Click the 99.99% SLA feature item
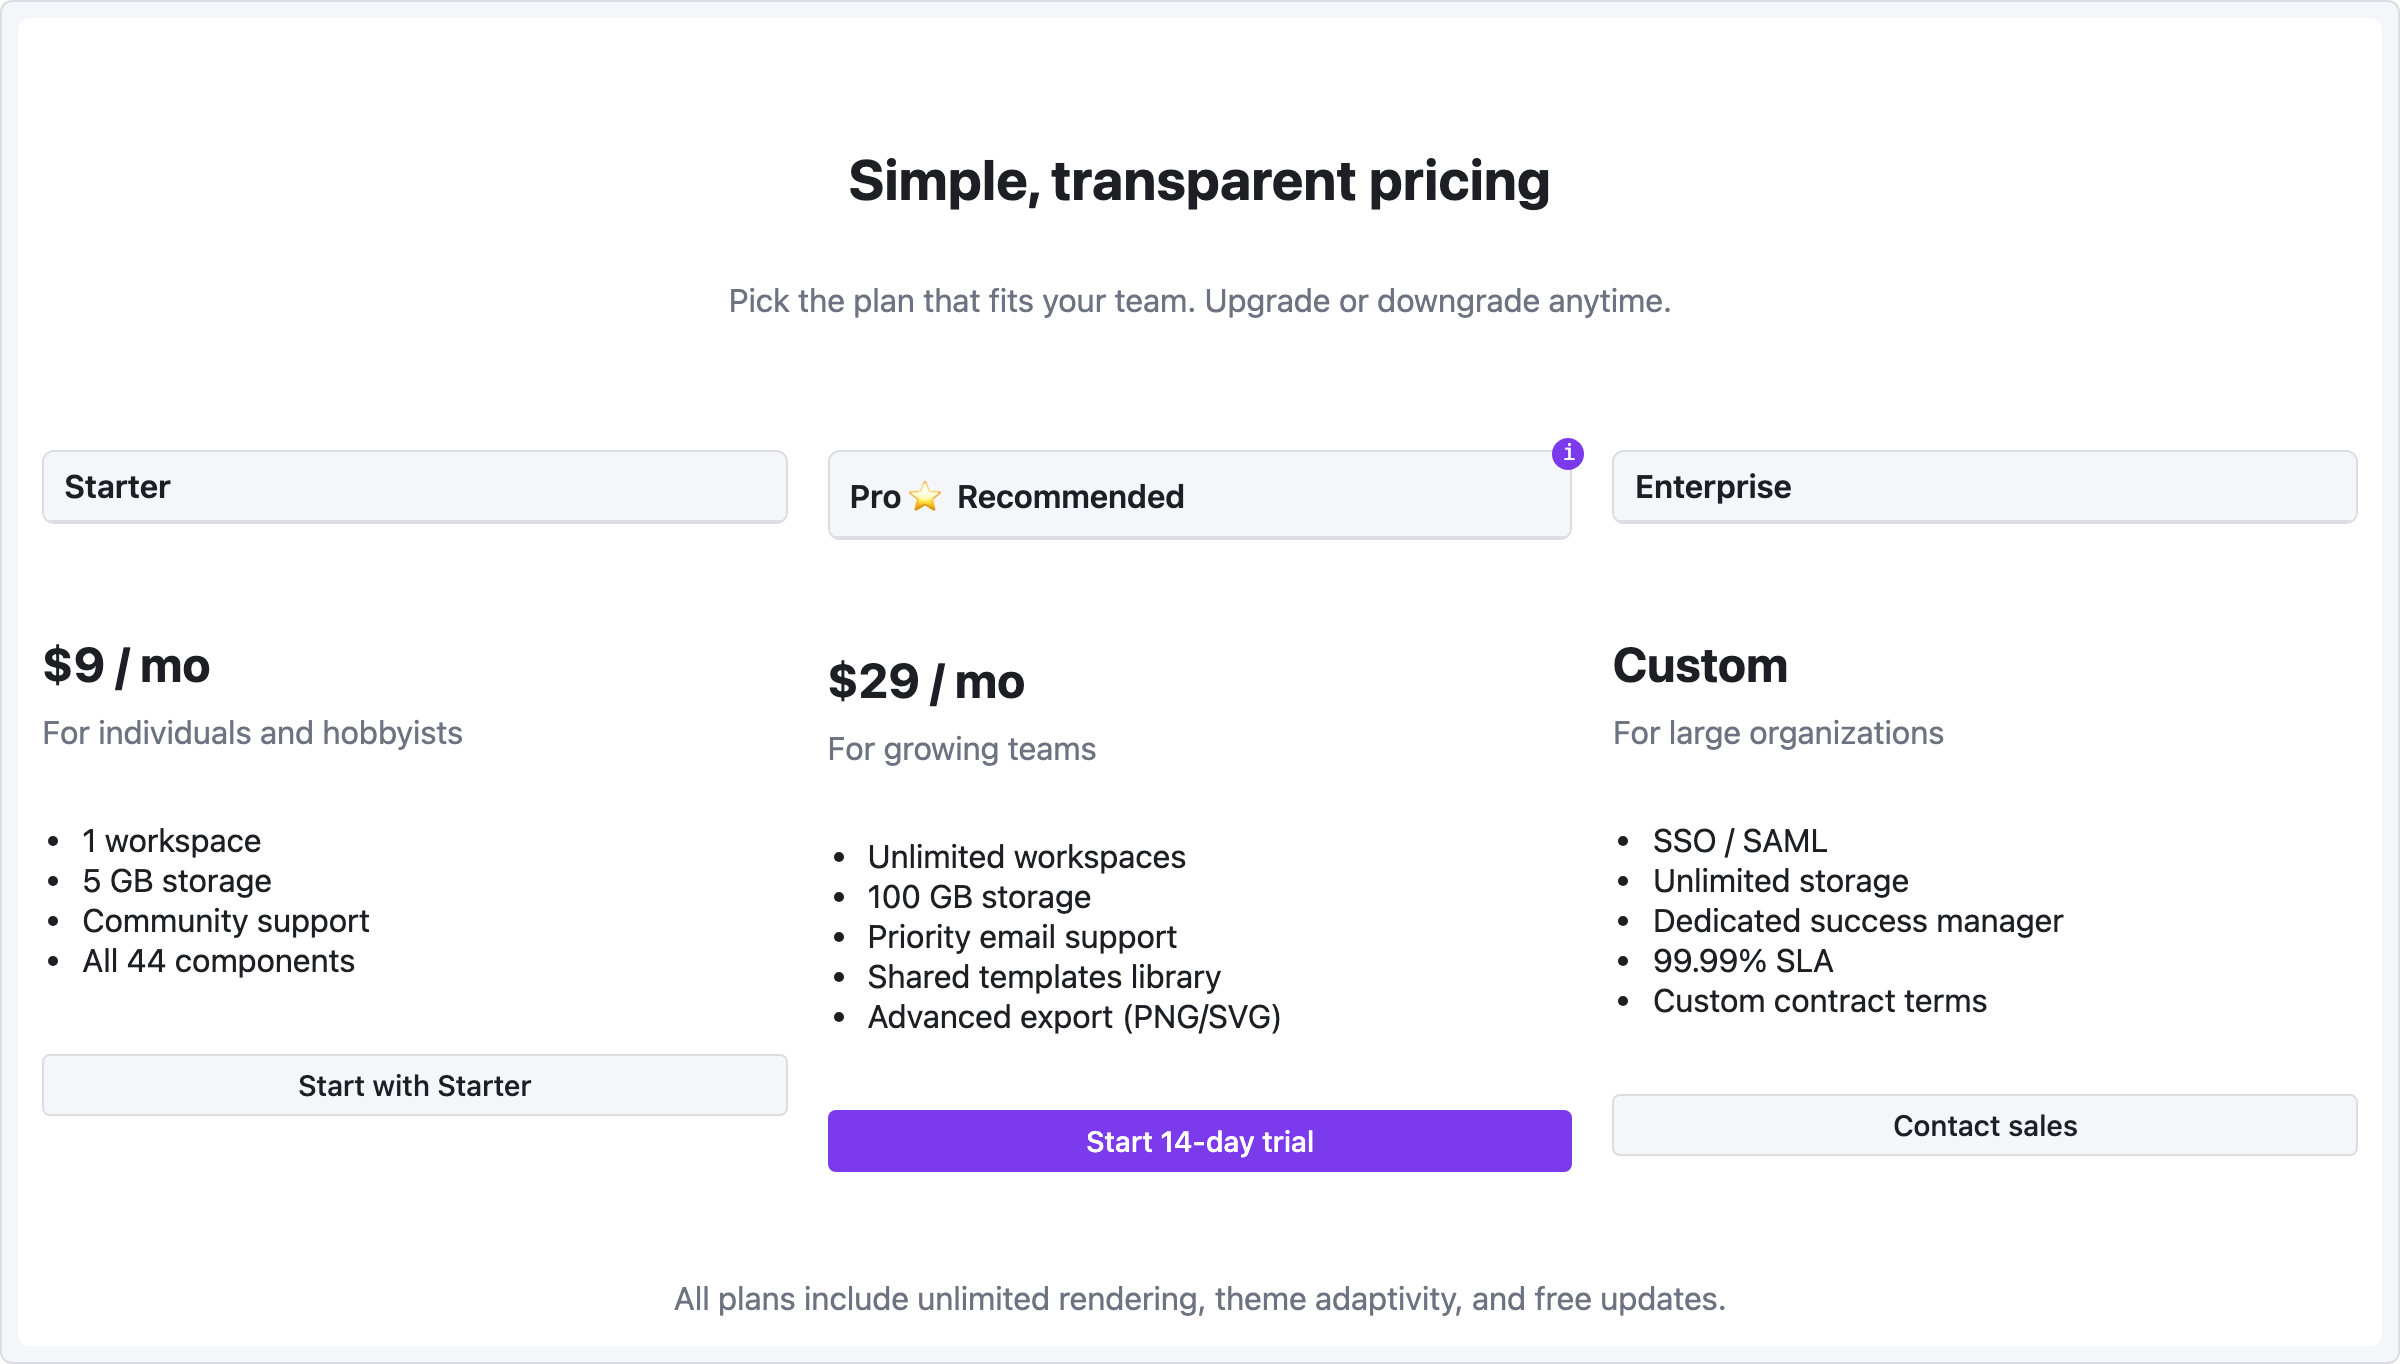 coord(1743,960)
